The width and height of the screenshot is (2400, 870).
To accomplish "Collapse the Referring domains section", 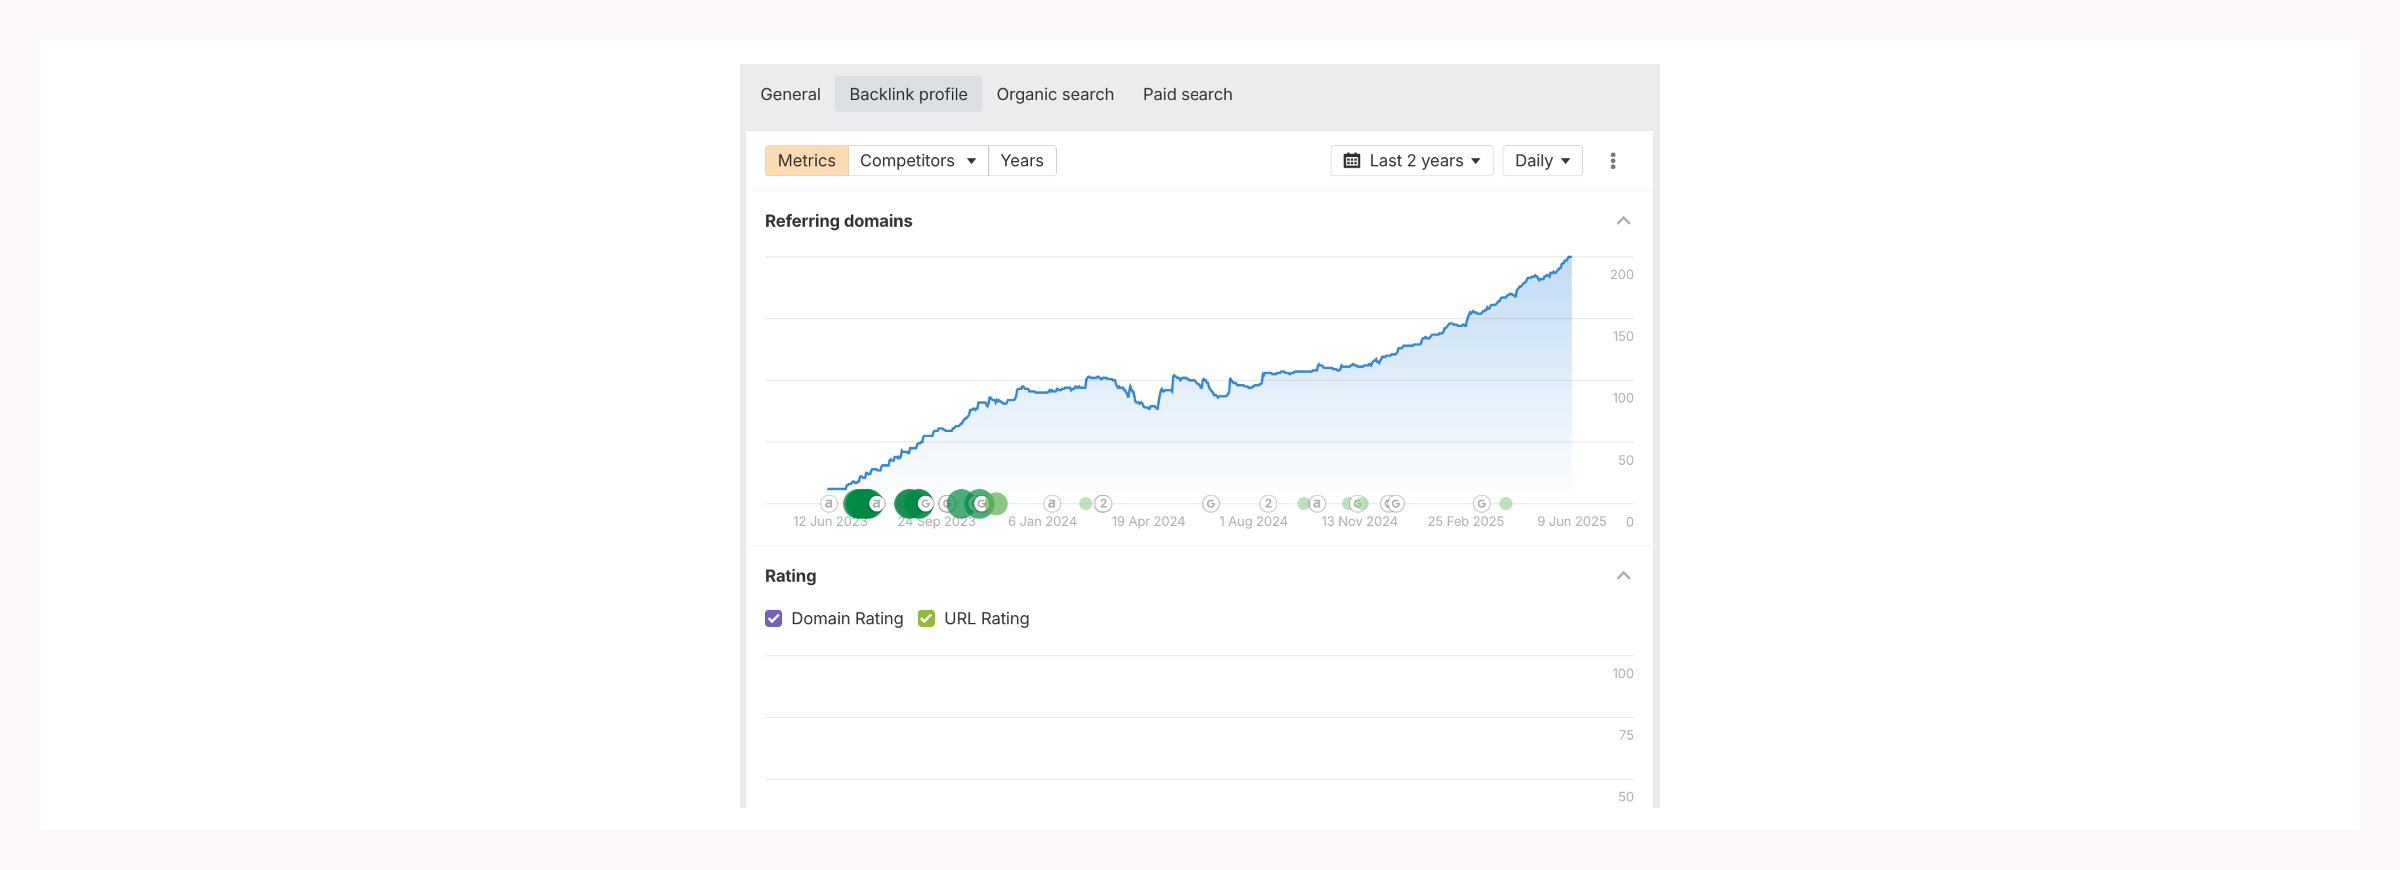I will click(1623, 221).
